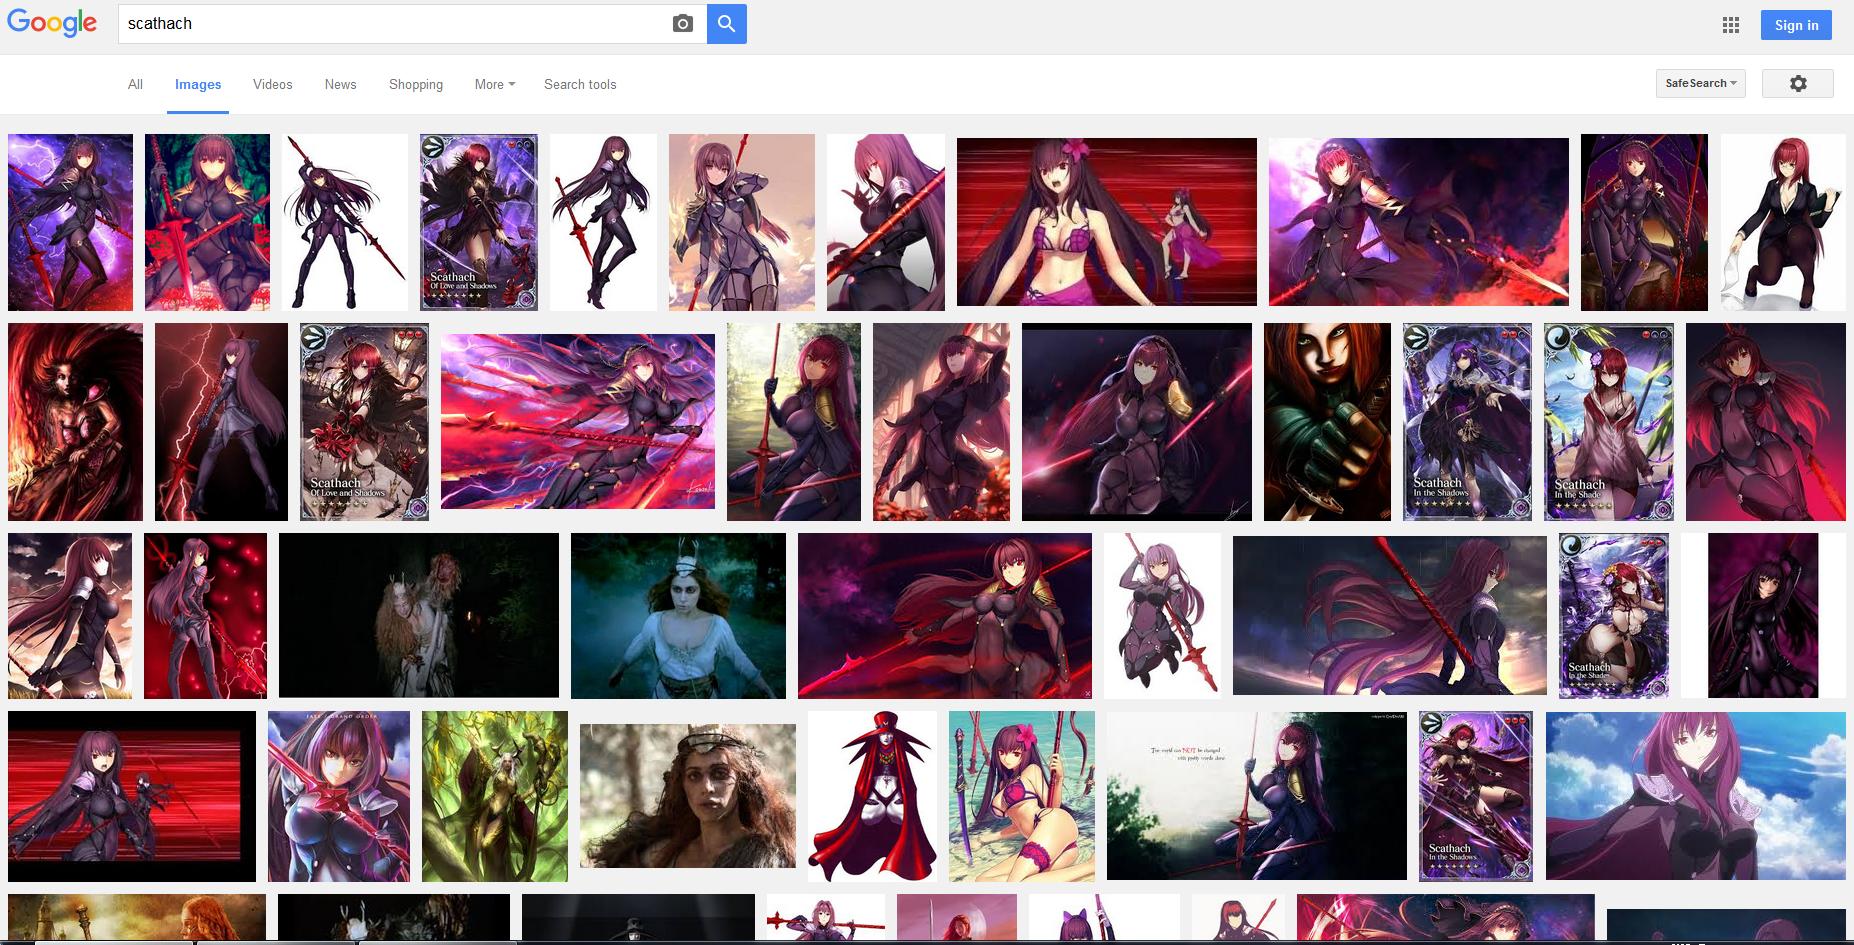1854x945 pixels.
Task: Open the purple lightning thumbnail in first row
Action: [70, 222]
